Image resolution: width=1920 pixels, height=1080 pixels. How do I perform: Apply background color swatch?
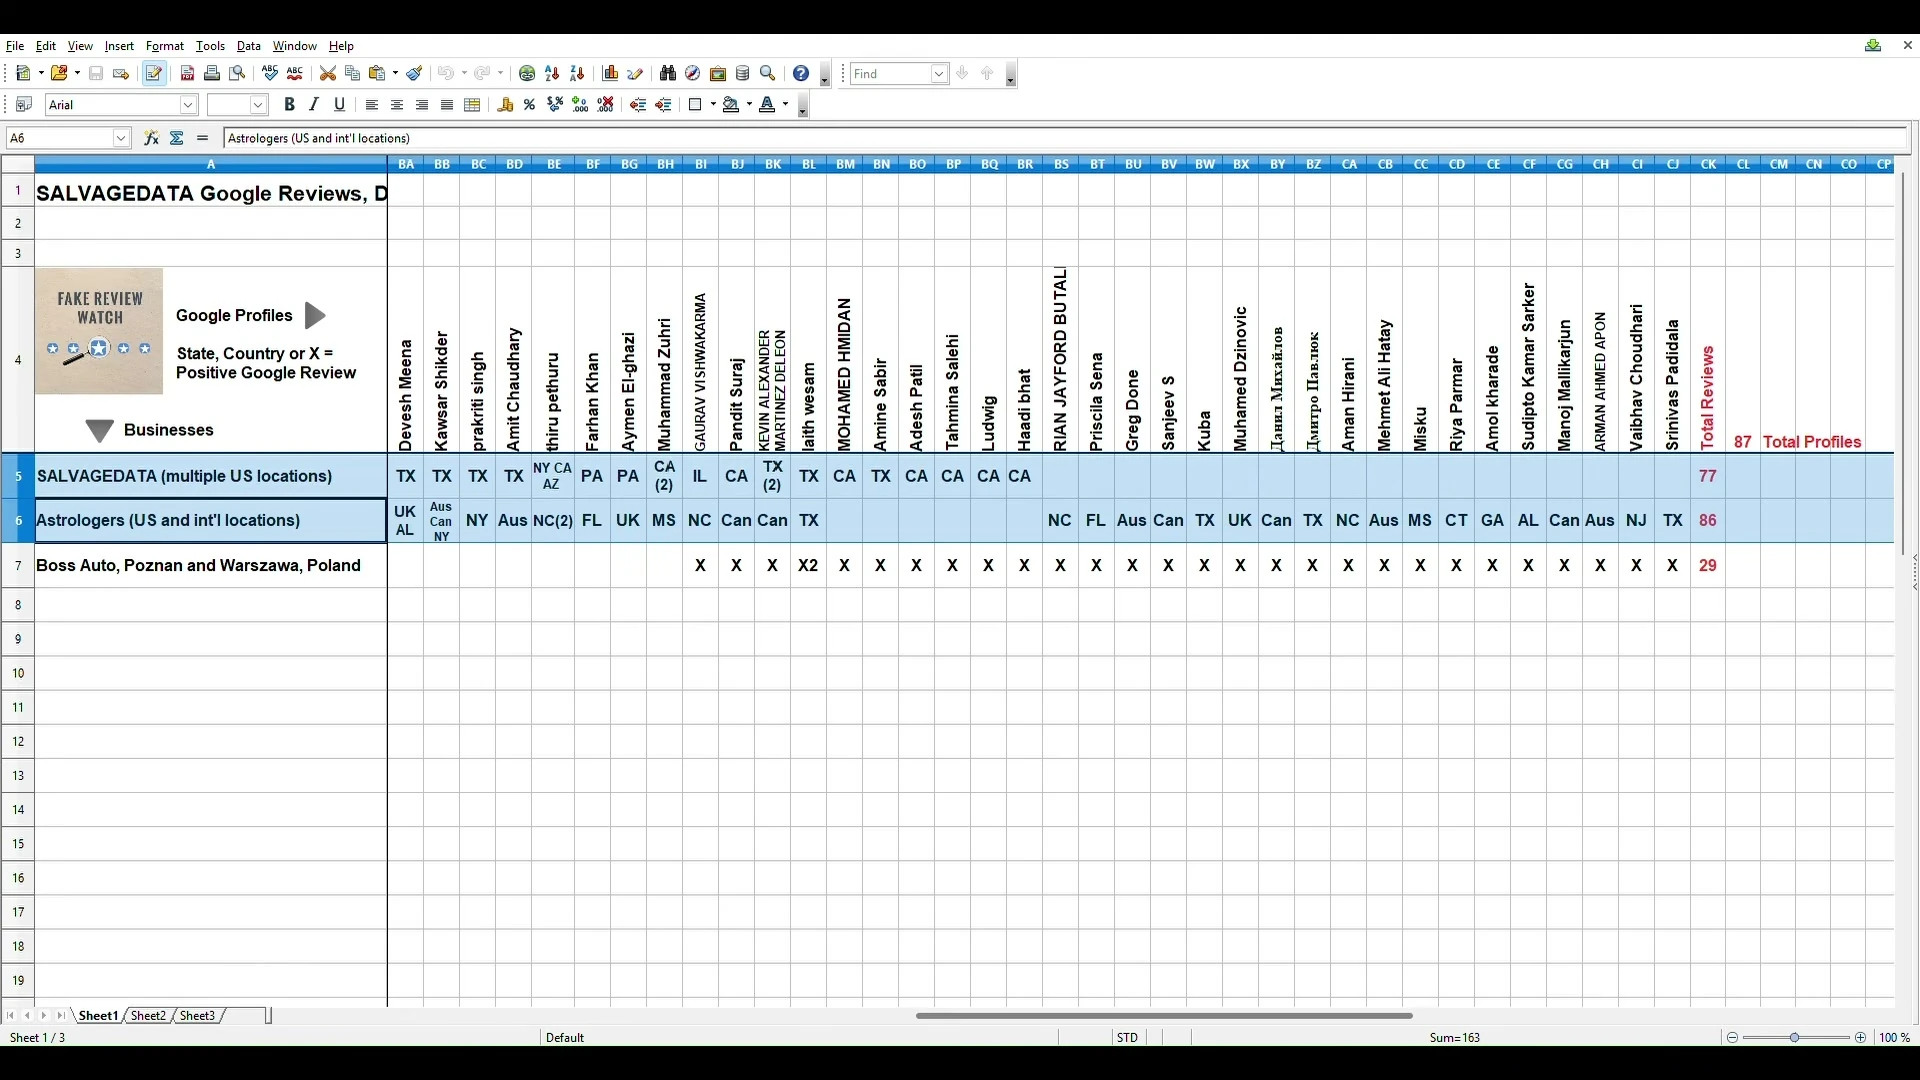point(732,105)
